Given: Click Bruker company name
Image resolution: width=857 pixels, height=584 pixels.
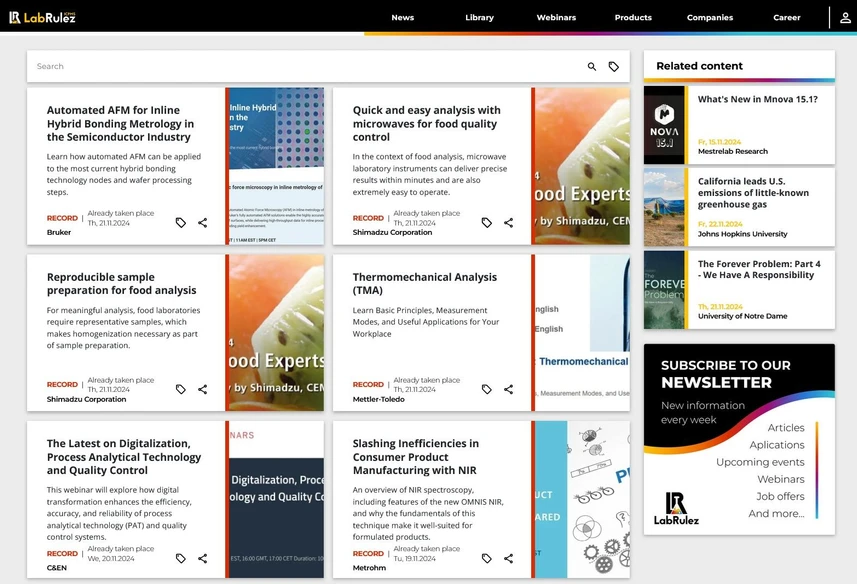Looking at the screenshot, I should pos(58,232).
